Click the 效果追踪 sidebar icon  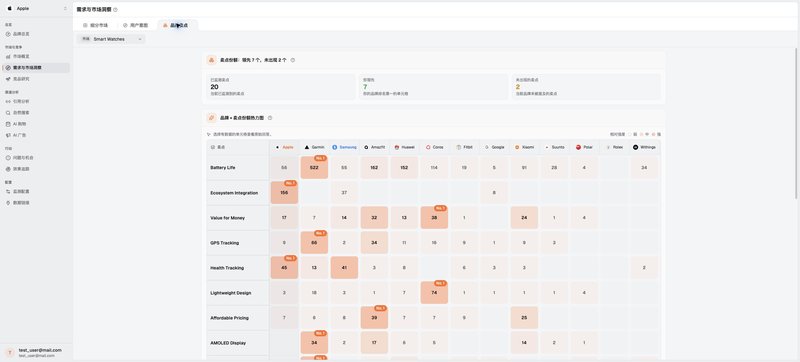[x=8, y=169]
